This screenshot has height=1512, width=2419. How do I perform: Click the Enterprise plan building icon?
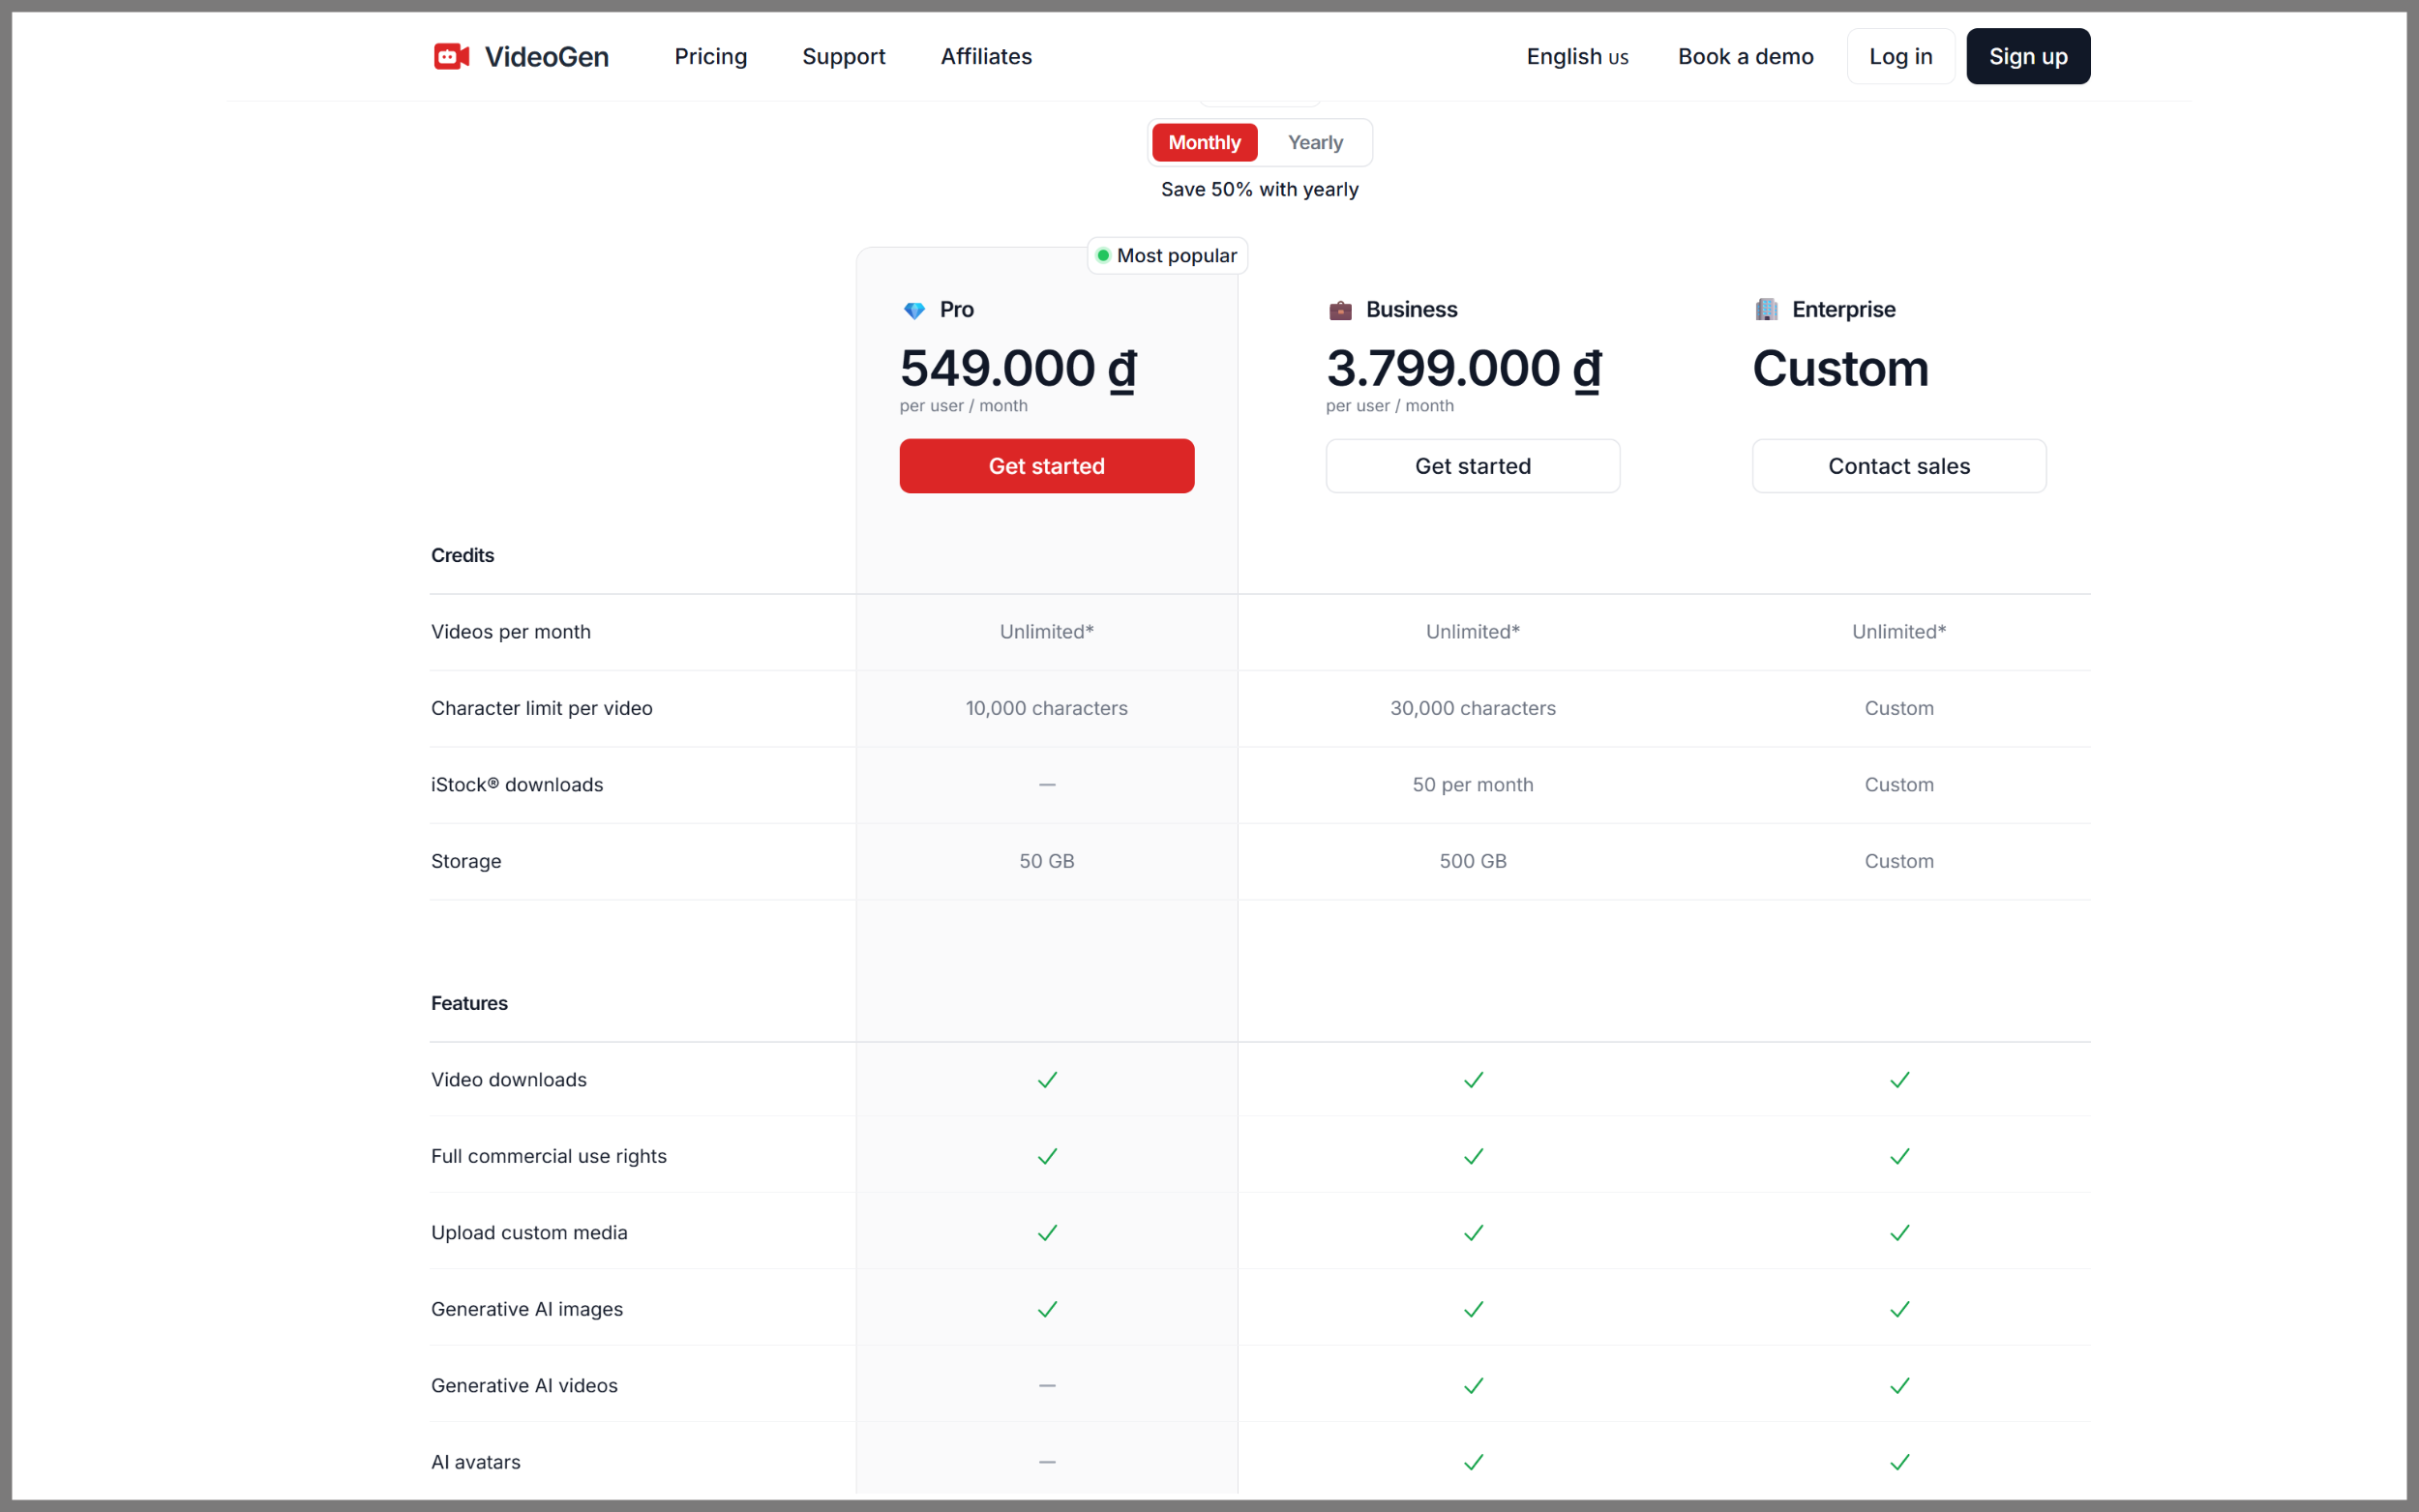coord(1766,309)
